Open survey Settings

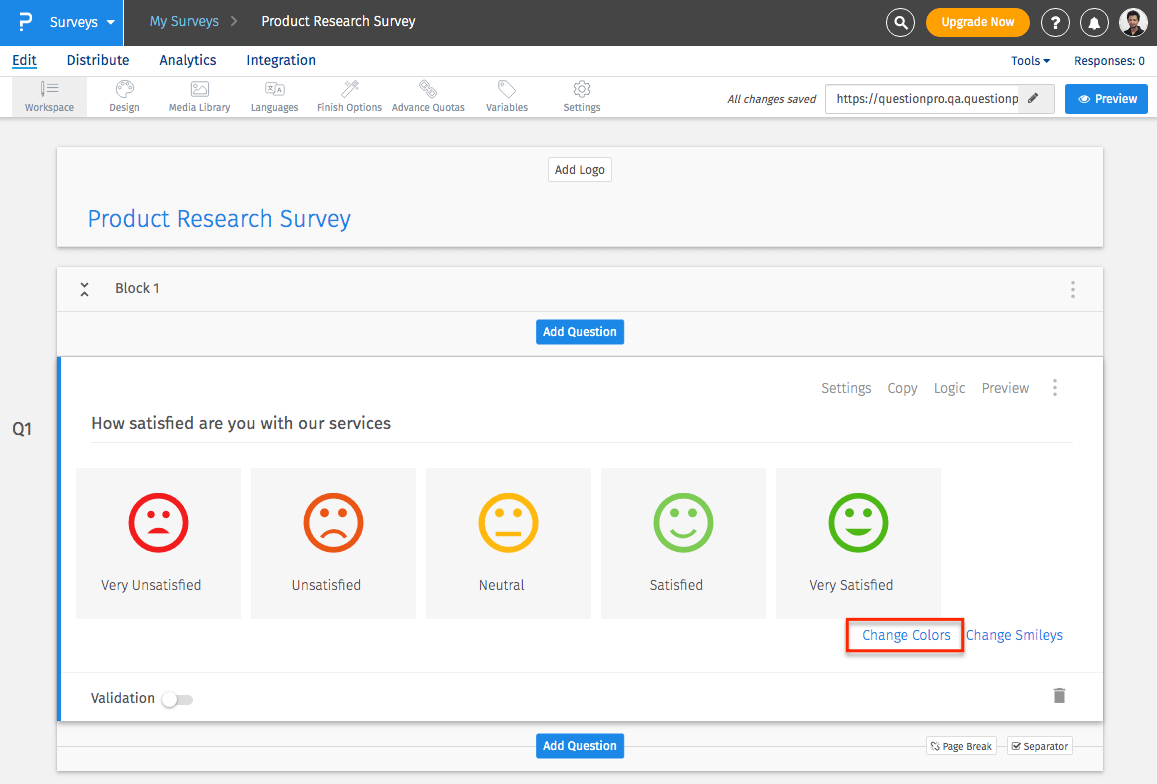pos(581,96)
